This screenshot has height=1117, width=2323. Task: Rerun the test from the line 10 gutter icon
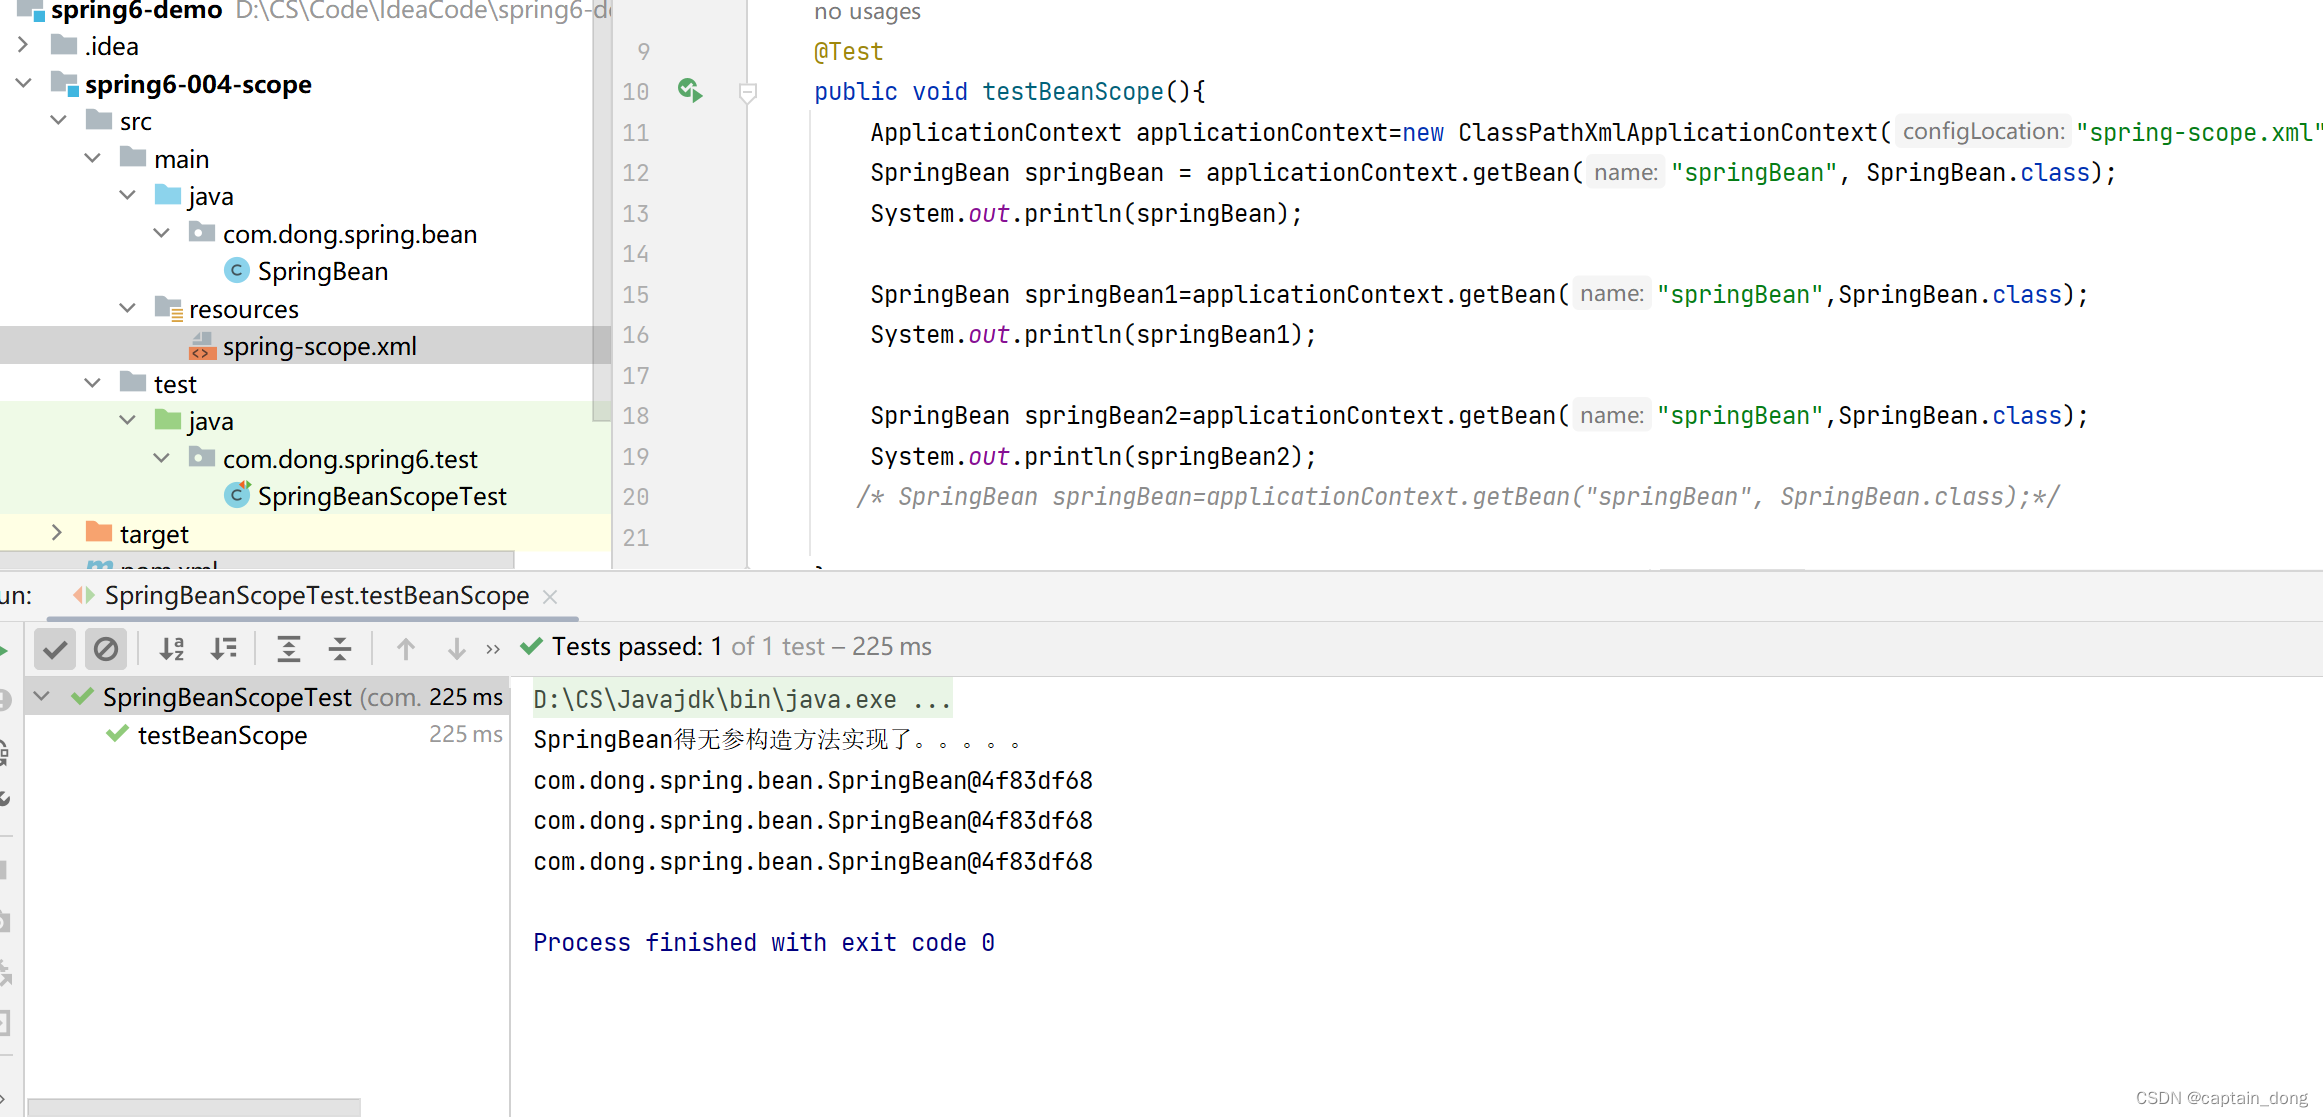click(x=689, y=91)
